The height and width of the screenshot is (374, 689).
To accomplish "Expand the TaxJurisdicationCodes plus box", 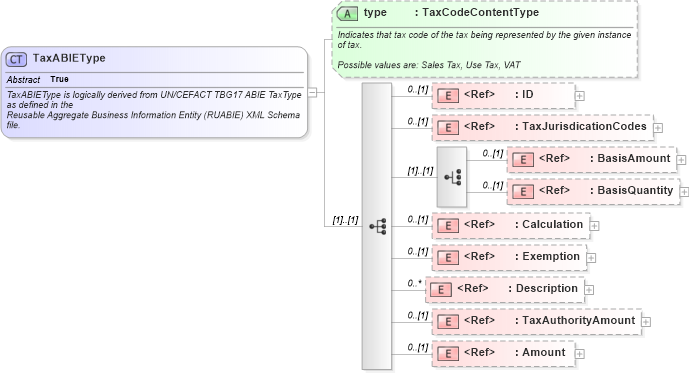I will (658, 128).
